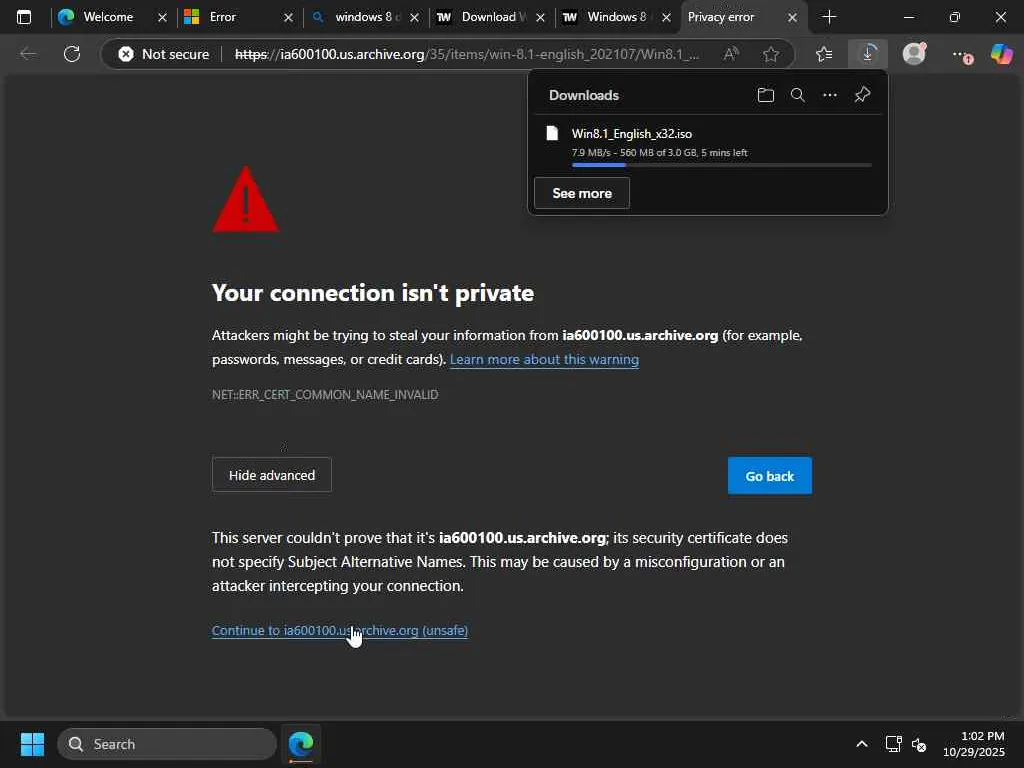
Task: Open the user profile icon
Action: (914, 54)
